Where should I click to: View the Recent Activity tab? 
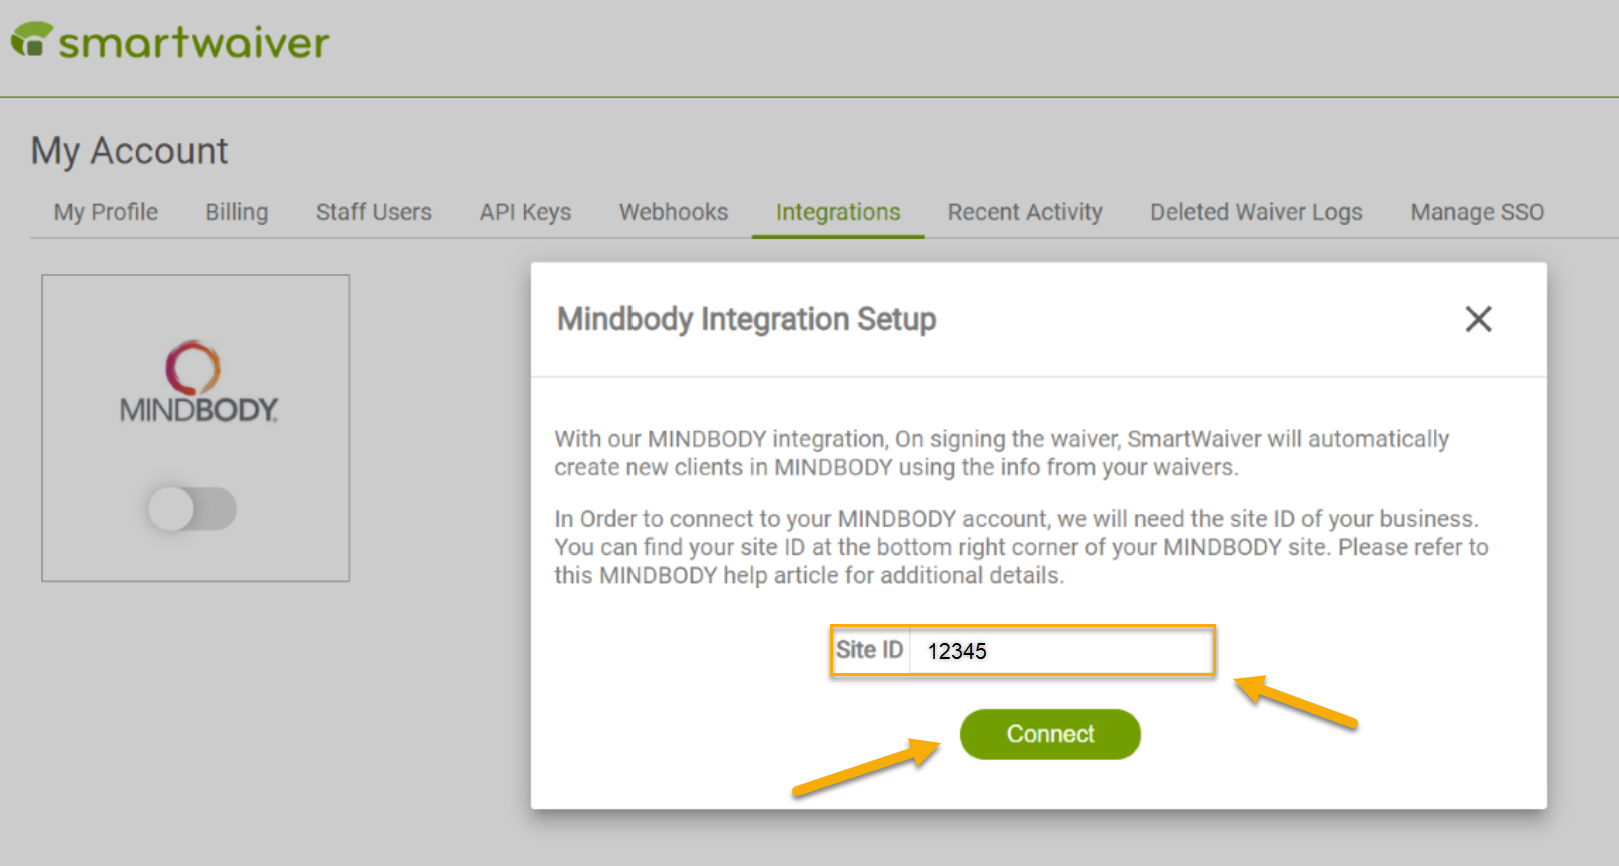coord(1025,212)
